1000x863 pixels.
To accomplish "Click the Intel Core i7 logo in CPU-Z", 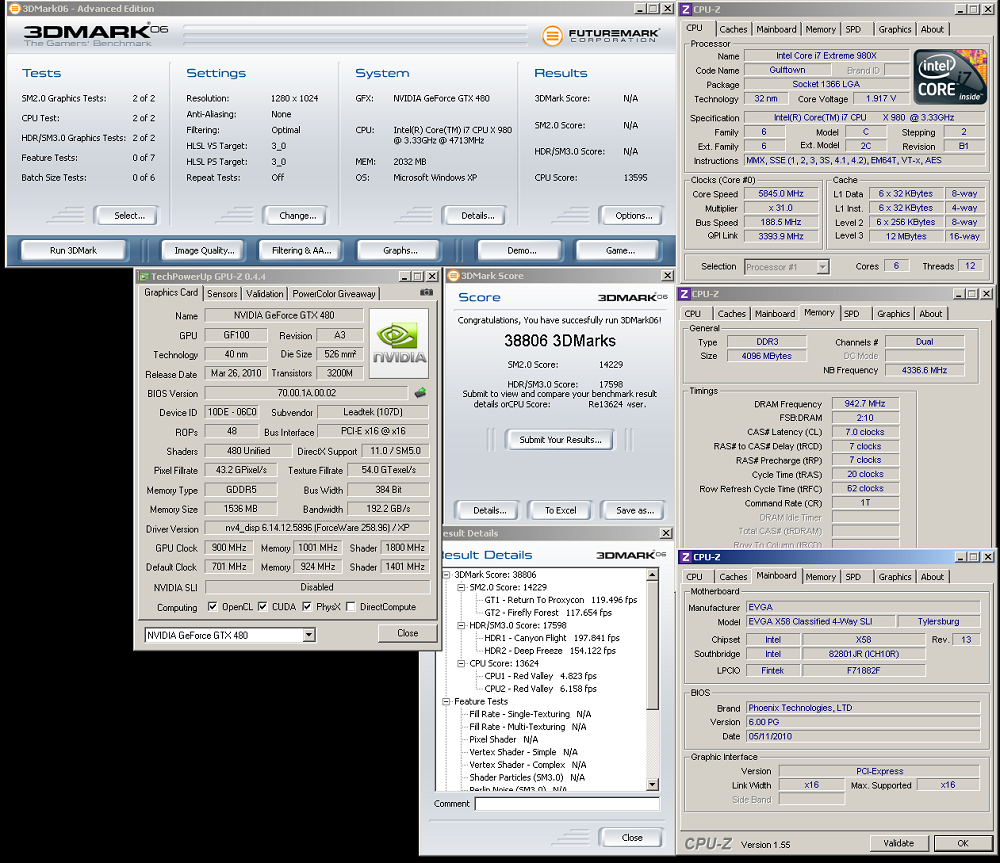I will click(x=950, y=77).
